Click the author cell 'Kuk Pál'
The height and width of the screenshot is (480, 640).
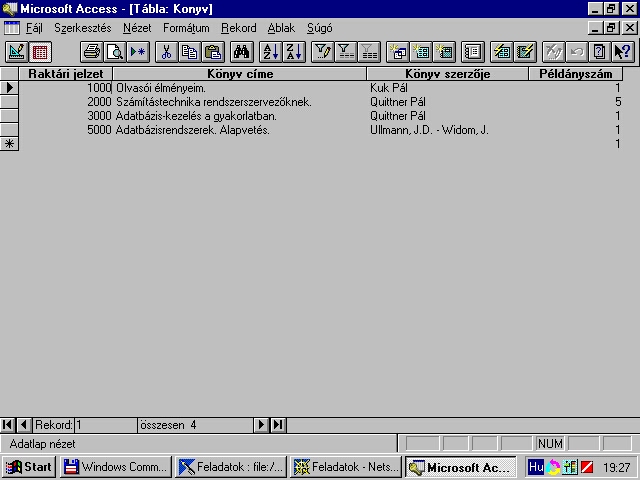[x=448, y=88]
